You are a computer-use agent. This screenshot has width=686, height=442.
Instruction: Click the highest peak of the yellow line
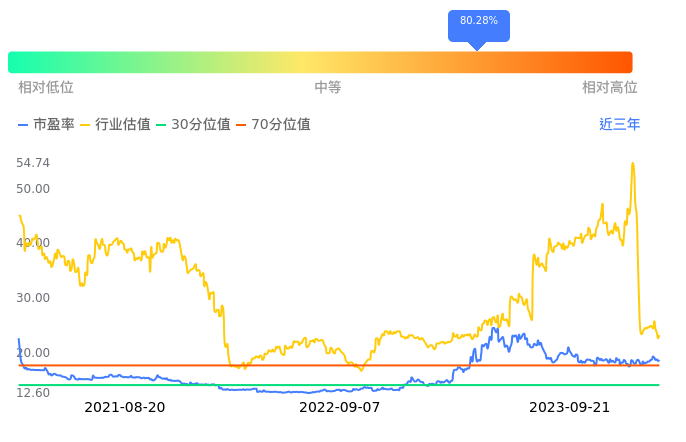(x=632, y=163)
